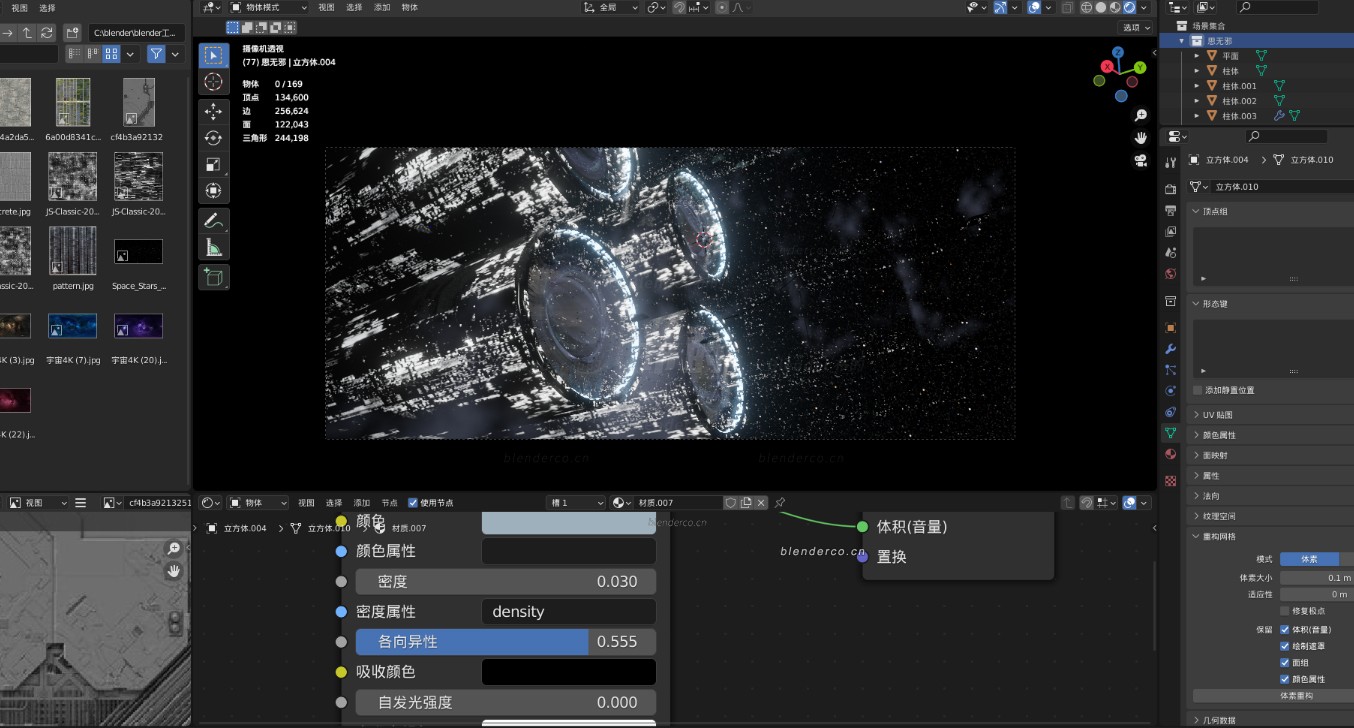Open the 选项 dropdown
This screenshot has width=1354, height=728.
click(1137, 27)
